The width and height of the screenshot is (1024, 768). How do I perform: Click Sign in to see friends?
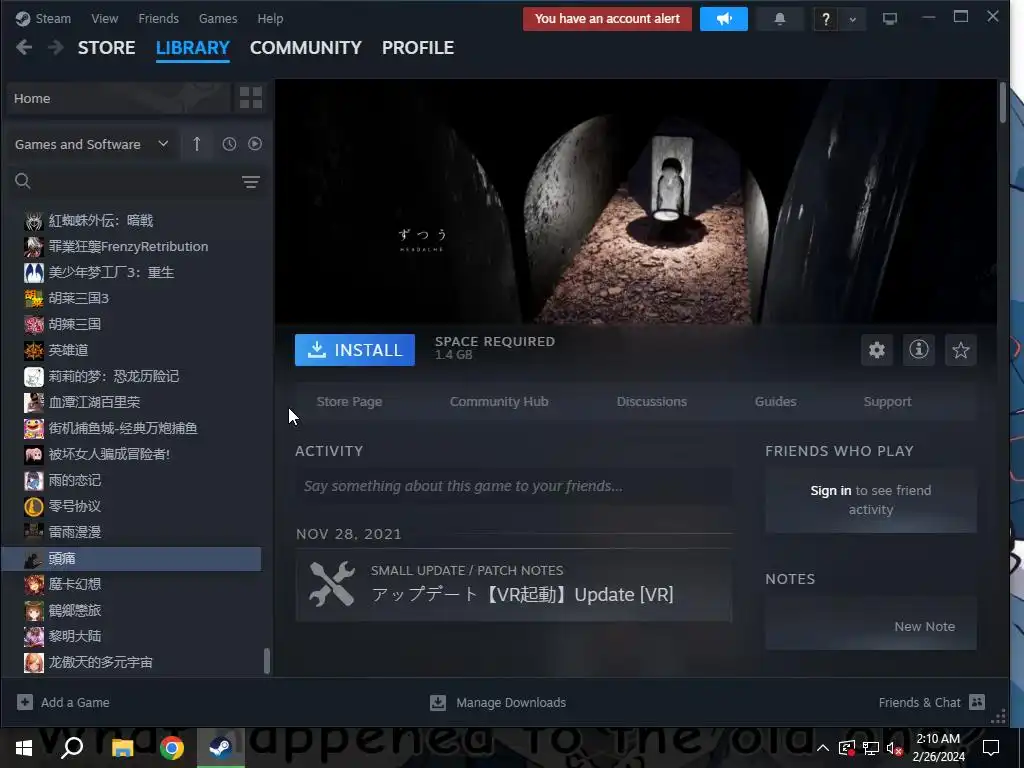pyautogui.click(x=831, y=490)
